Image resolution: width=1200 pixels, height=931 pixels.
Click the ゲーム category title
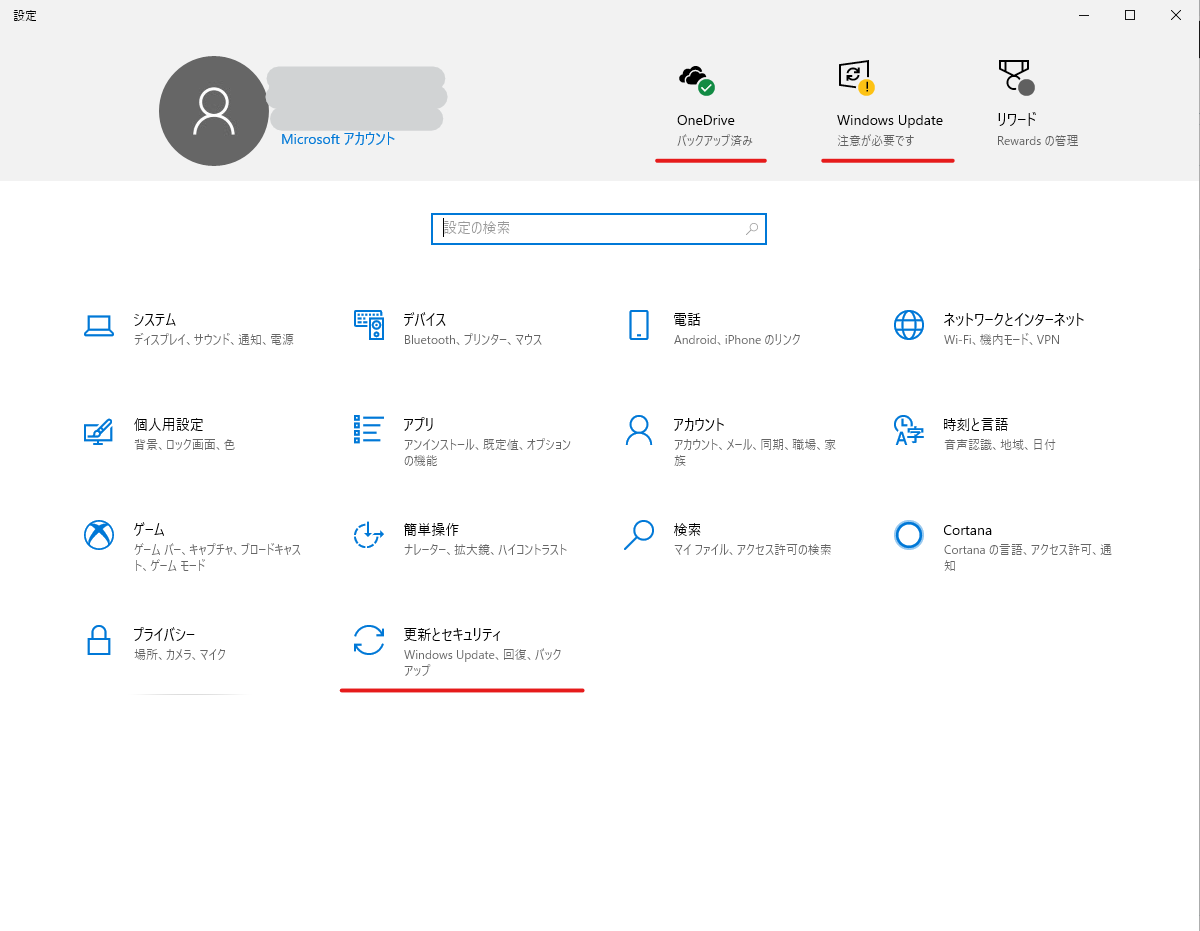pyautogui.click(x=149, y=529)
